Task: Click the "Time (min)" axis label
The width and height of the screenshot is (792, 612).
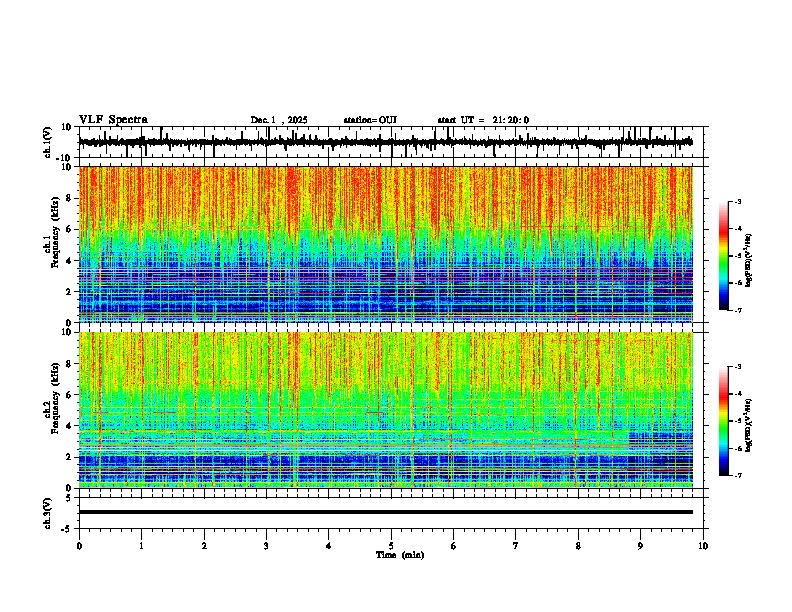Action: point(400,555)
